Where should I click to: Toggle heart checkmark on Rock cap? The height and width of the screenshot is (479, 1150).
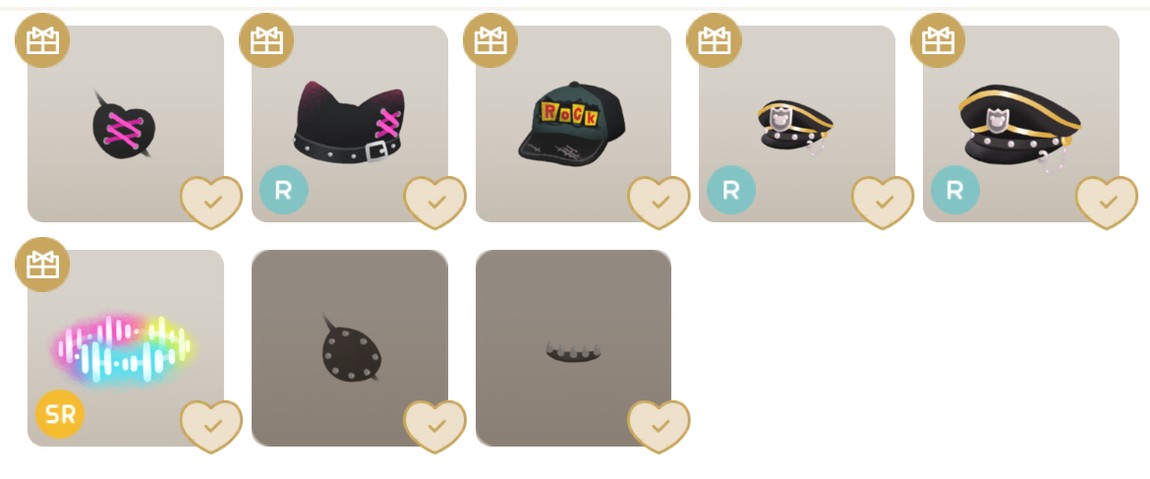click(659, 202)
